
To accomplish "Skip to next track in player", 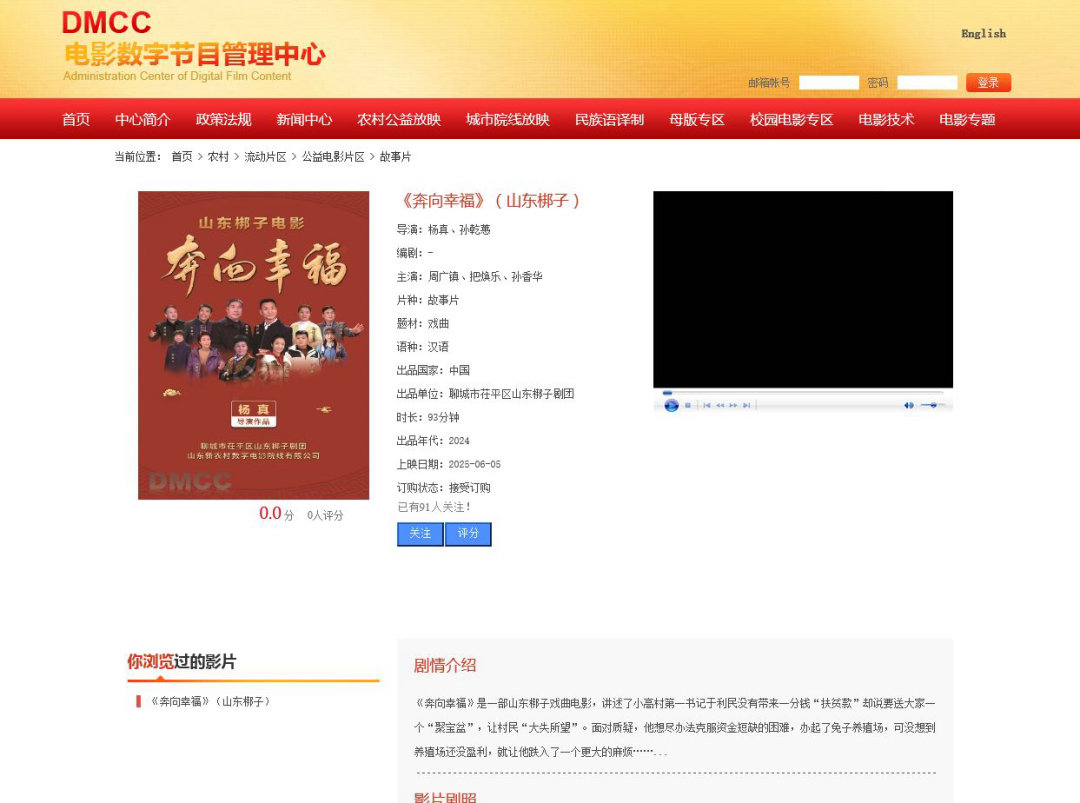I will tap(747, 406).
